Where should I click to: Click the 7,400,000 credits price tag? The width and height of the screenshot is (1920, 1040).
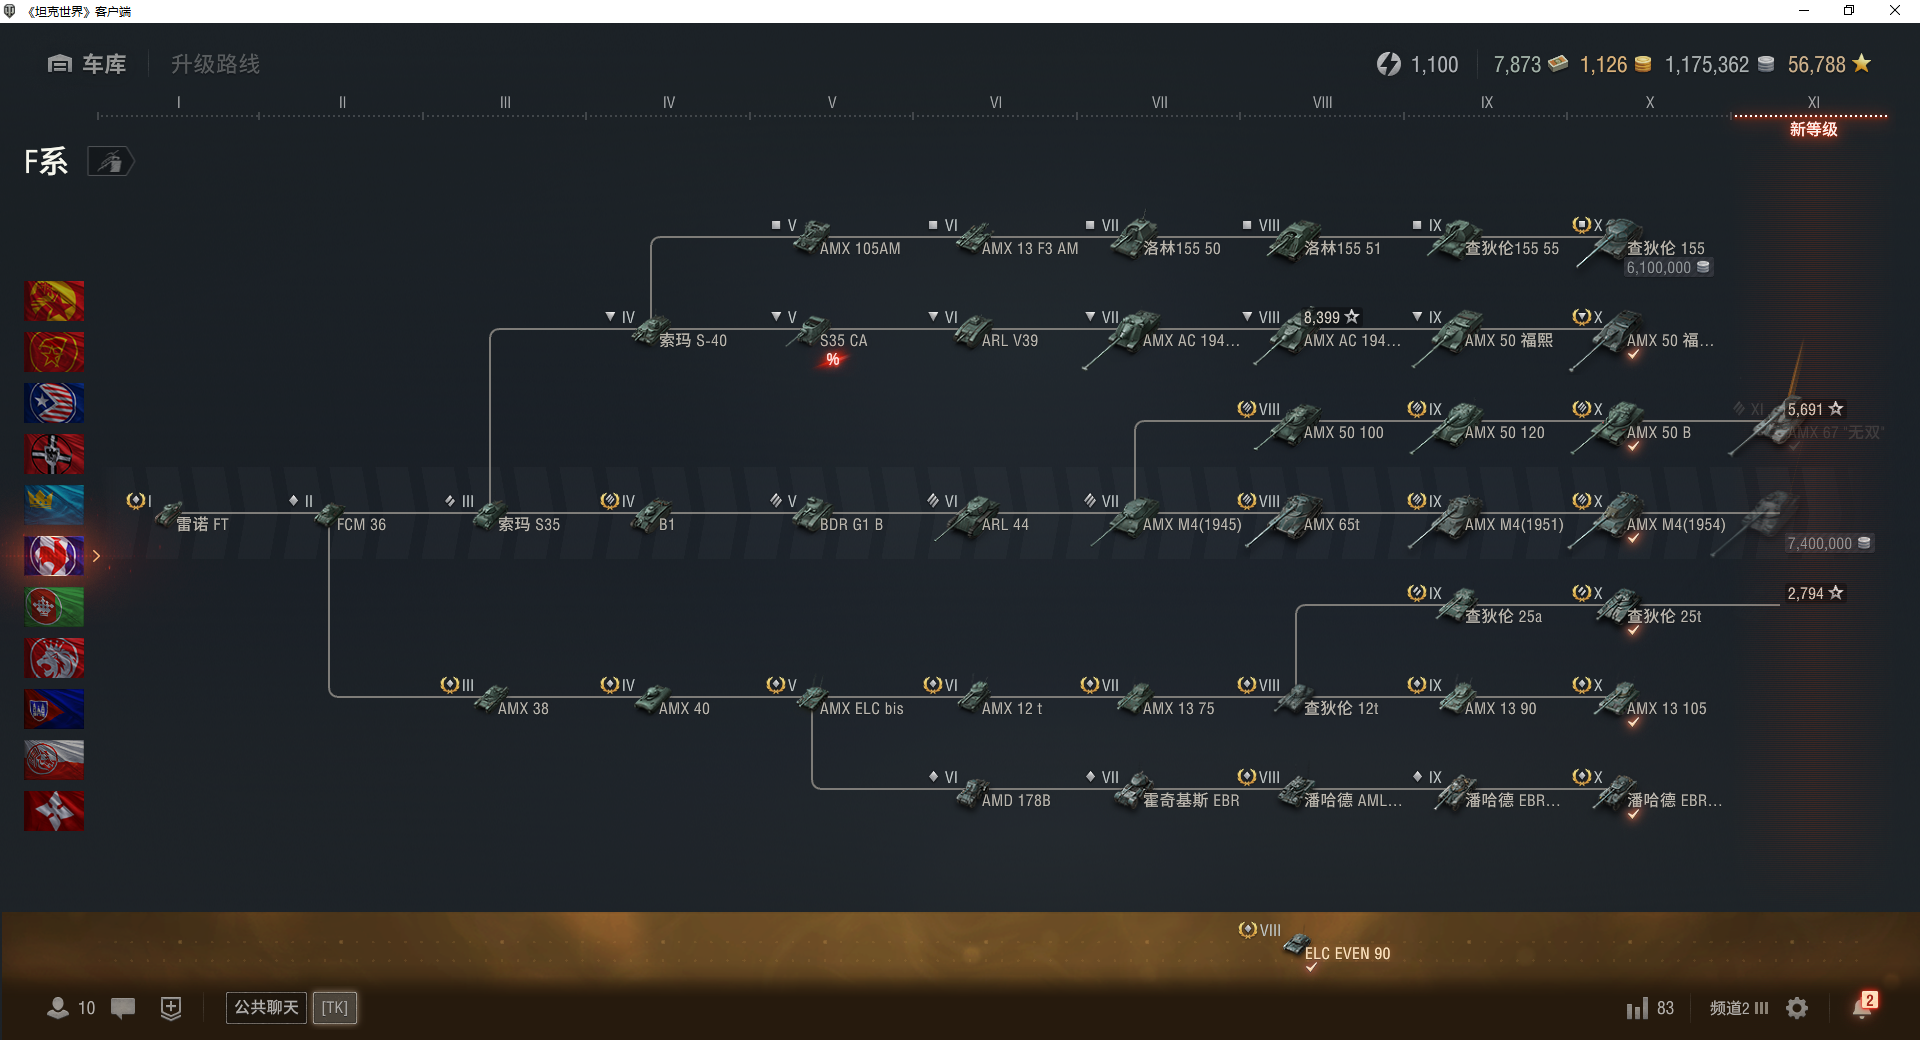point(1829,543)
